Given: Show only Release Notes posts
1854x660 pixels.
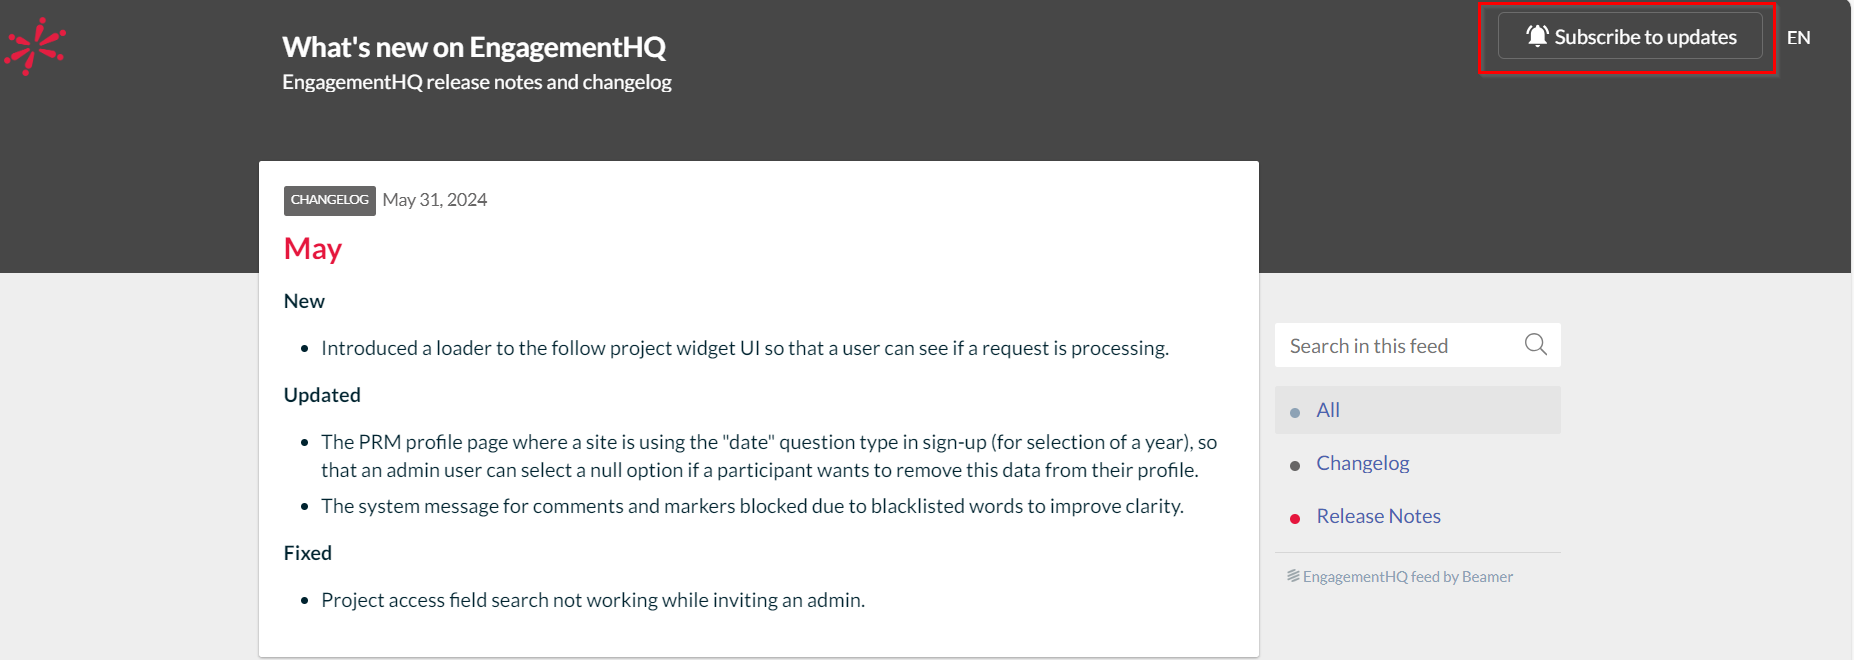Looking at the screenshot, I should [x=1378, y=515].
